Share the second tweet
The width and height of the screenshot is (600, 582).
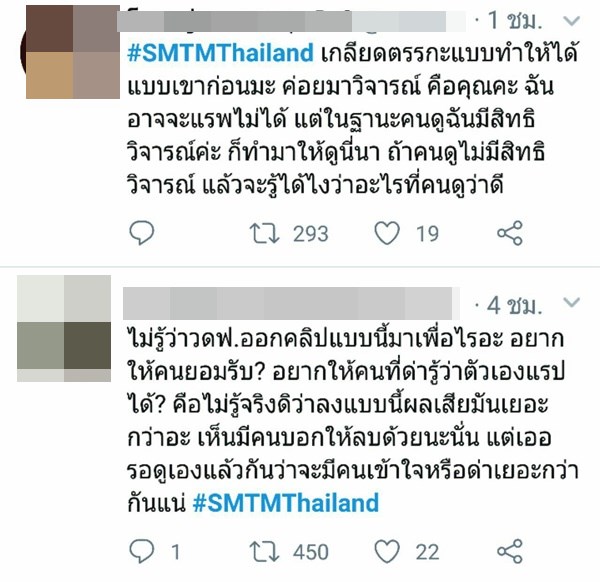coord(510,551)
